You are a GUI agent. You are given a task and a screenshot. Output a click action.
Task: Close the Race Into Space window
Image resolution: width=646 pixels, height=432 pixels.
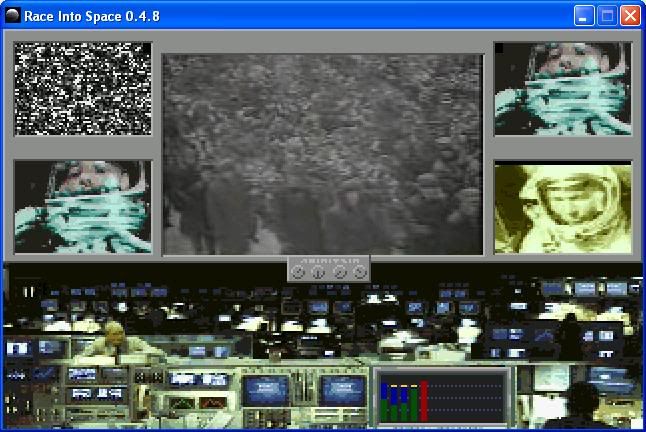pos(630,16)
